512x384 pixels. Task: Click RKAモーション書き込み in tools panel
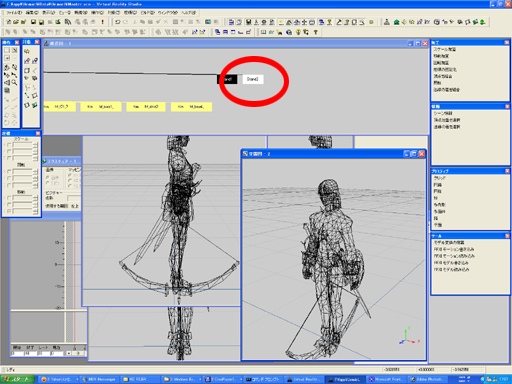click(x=454, y=249)
